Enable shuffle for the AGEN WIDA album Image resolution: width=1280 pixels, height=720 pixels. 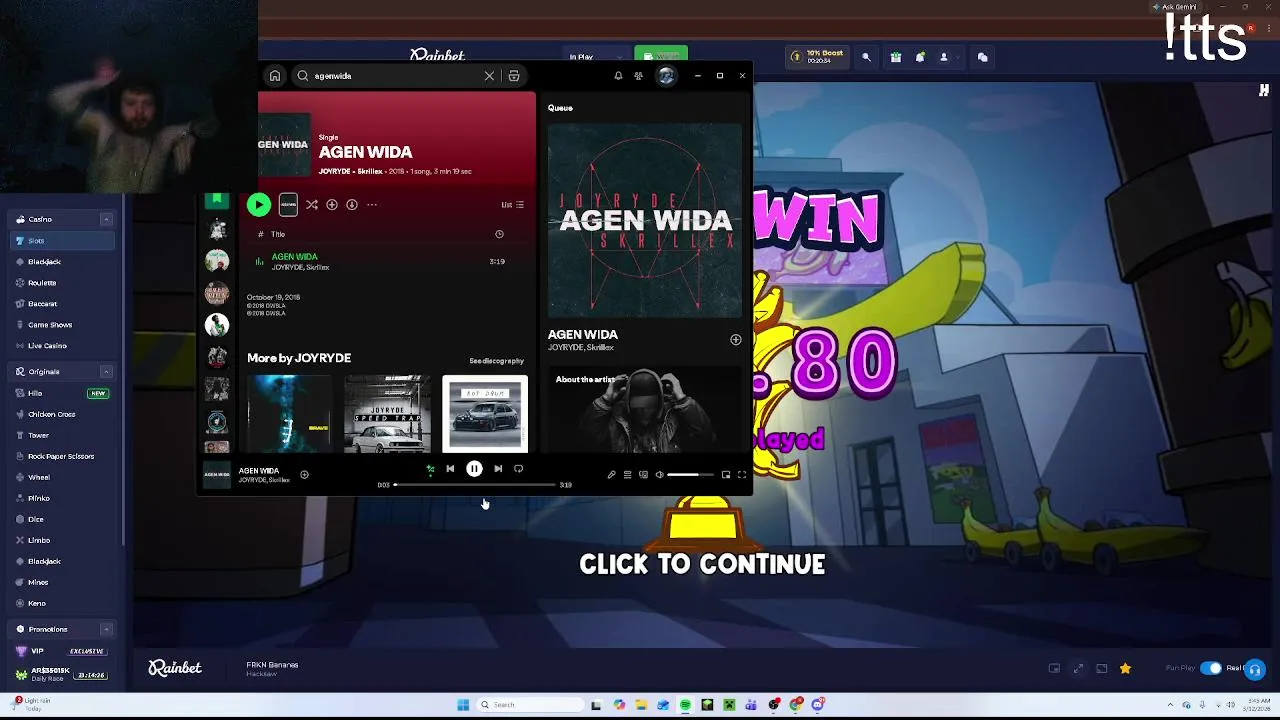coord(312,205)
